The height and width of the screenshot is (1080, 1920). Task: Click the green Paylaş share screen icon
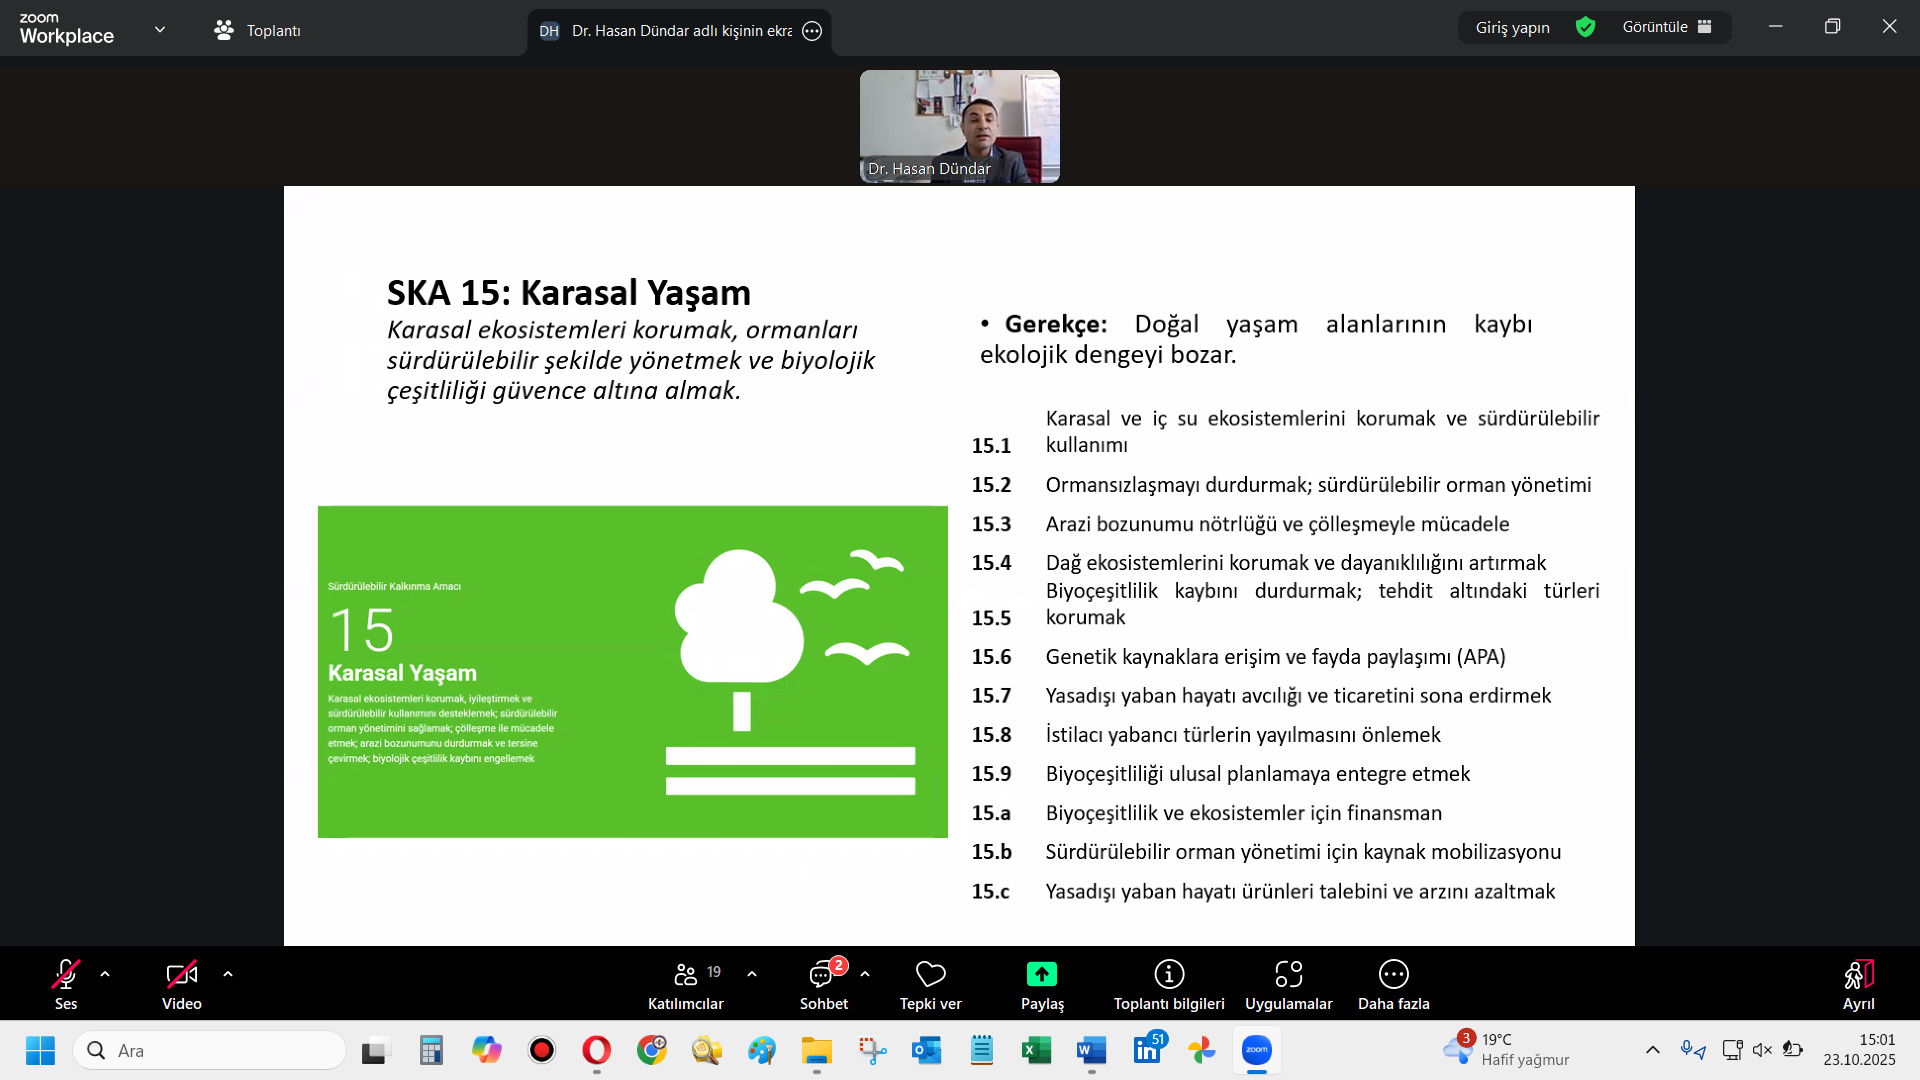[x=1041, y=974]
